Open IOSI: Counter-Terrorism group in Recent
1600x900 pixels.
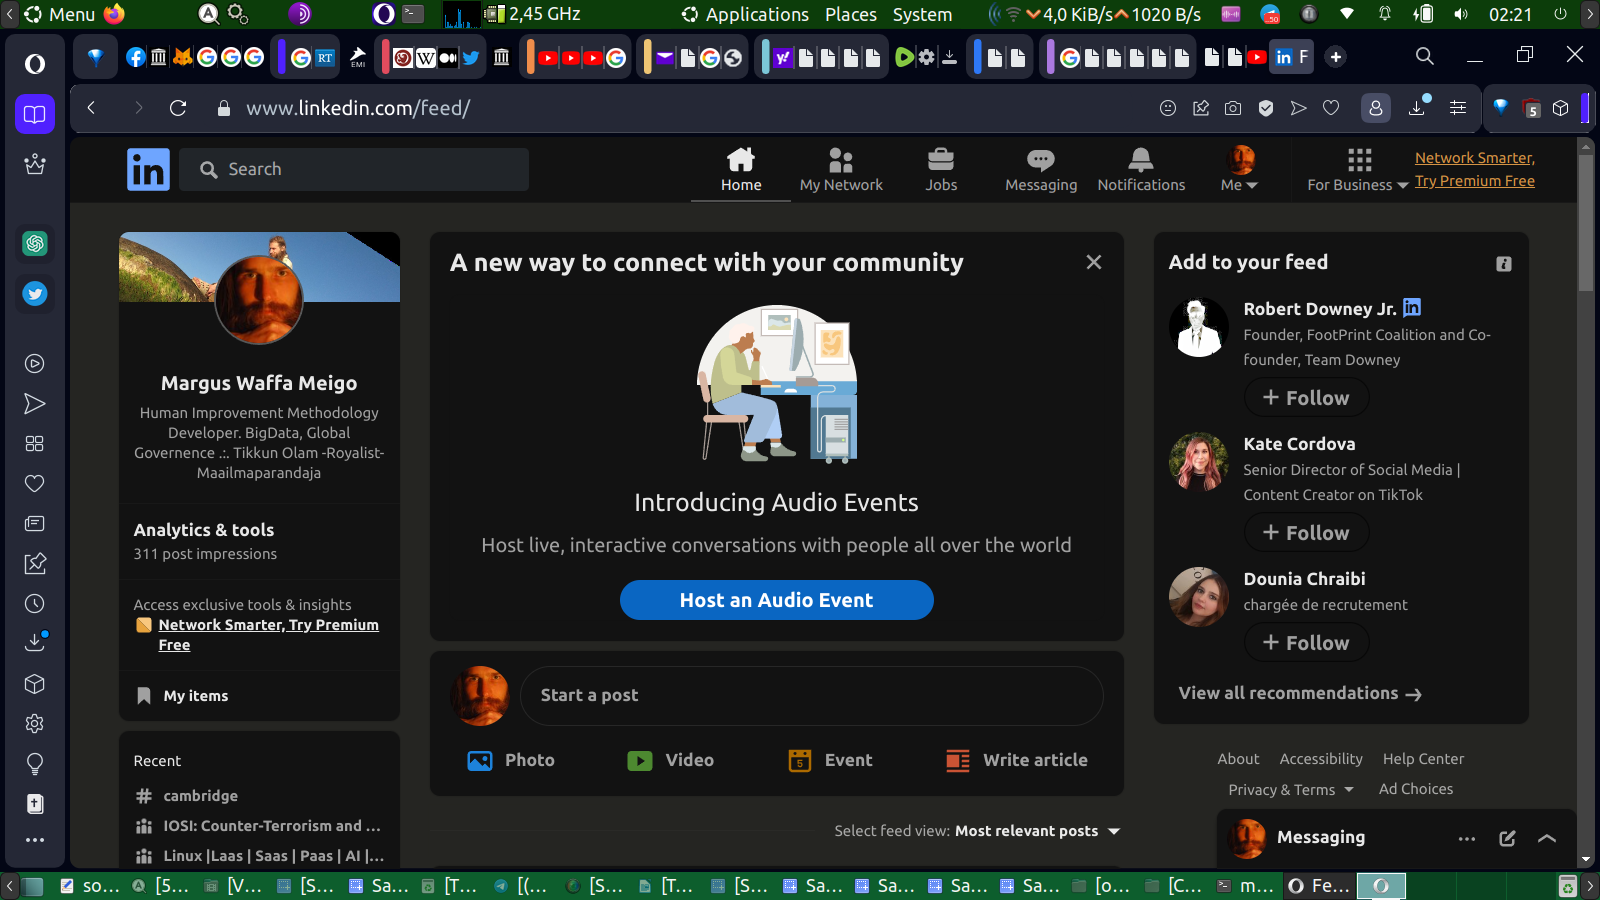(259, 826)
